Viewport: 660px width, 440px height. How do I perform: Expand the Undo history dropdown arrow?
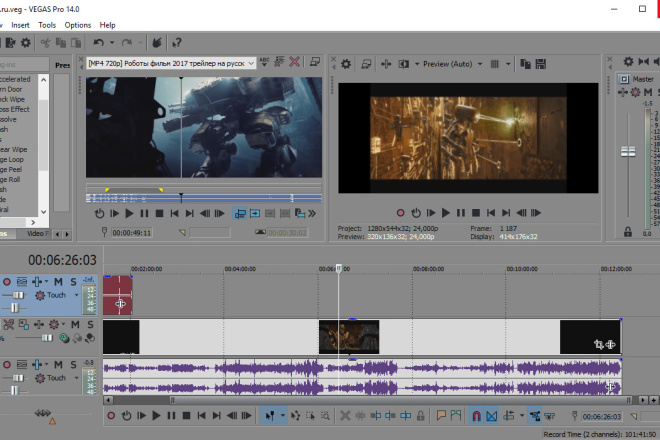tap(112, 43)
